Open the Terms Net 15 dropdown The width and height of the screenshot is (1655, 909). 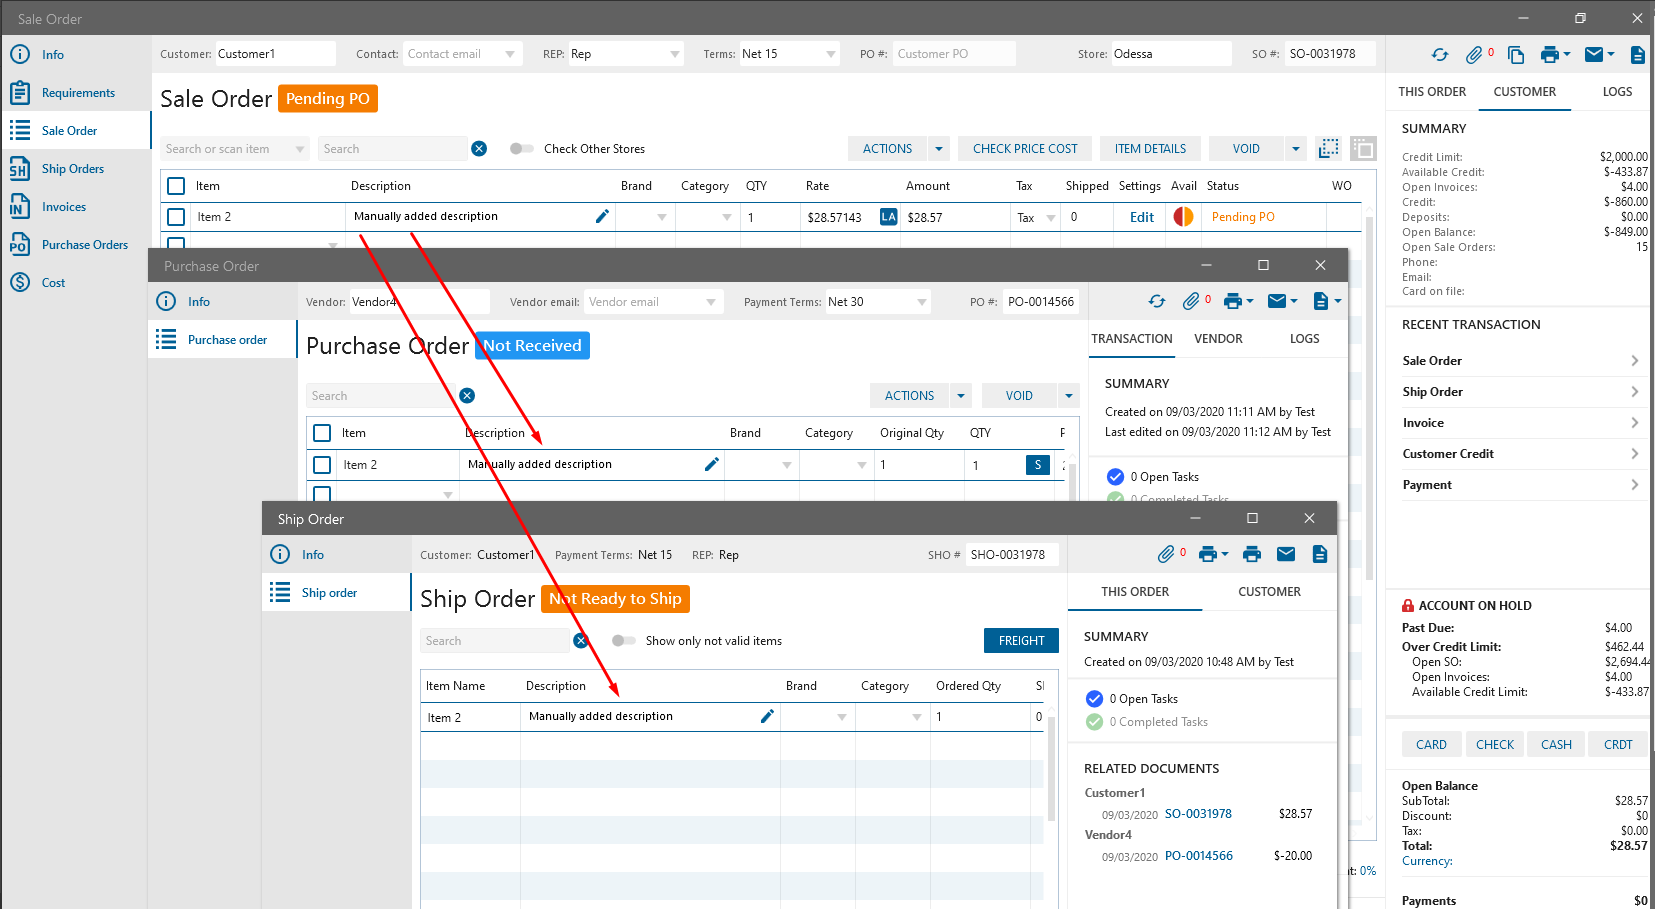tap(831, 54)
